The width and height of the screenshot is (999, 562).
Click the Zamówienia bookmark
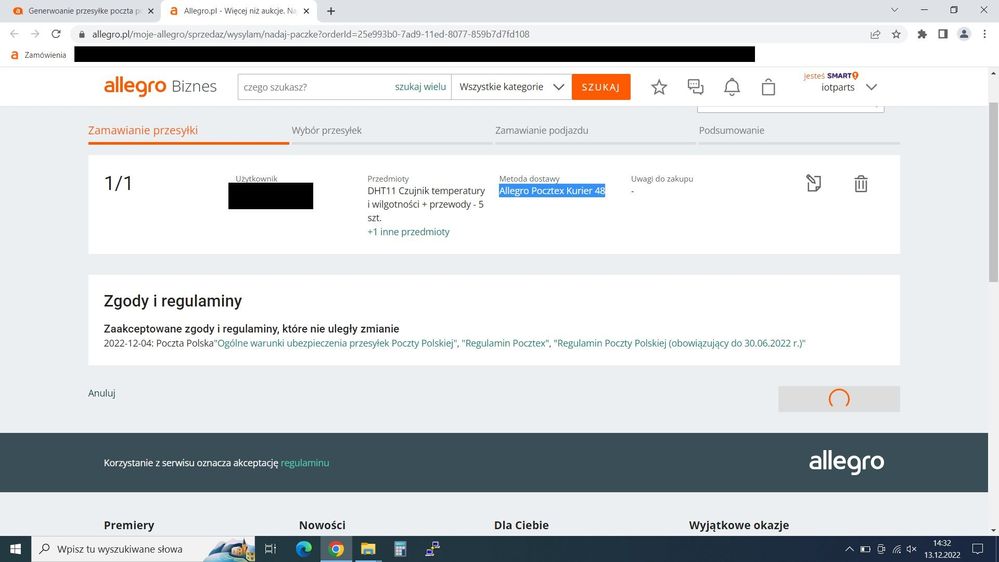click(x=40, y=55)
